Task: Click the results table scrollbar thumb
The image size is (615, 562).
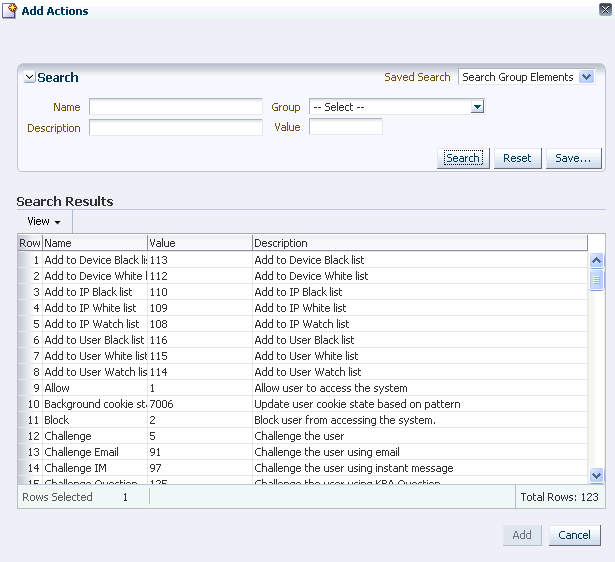Action: (597, 280)
